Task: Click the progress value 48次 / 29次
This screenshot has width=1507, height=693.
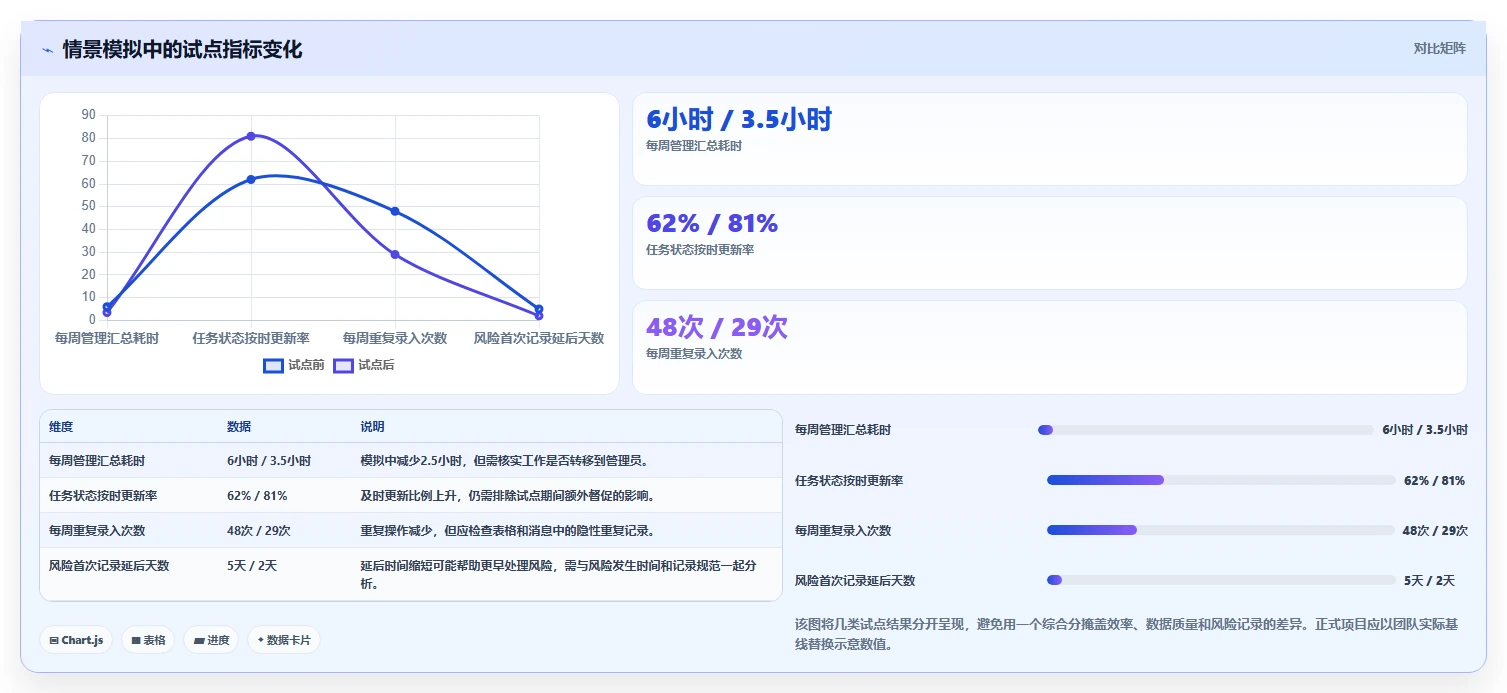Action: (1435, 530)
